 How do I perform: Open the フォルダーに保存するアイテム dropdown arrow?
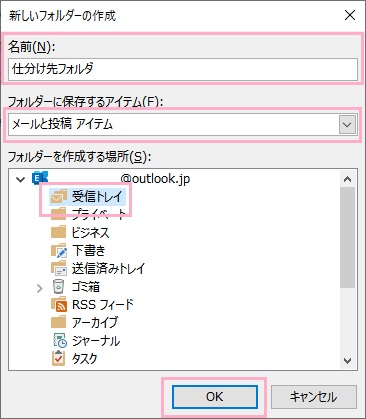click(x=347, y=125)
